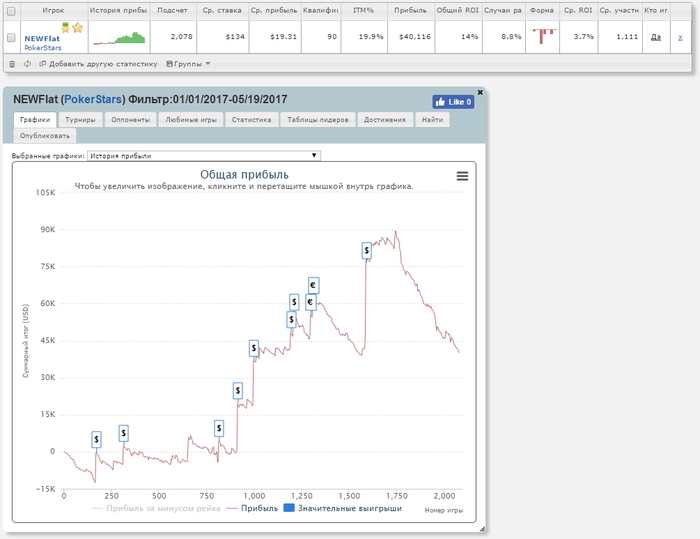The width and height of the screenshot is (700, 539).
Task: Toggle the header select-all checkbox
Action: pyautogui.click(x=12, y=11)
